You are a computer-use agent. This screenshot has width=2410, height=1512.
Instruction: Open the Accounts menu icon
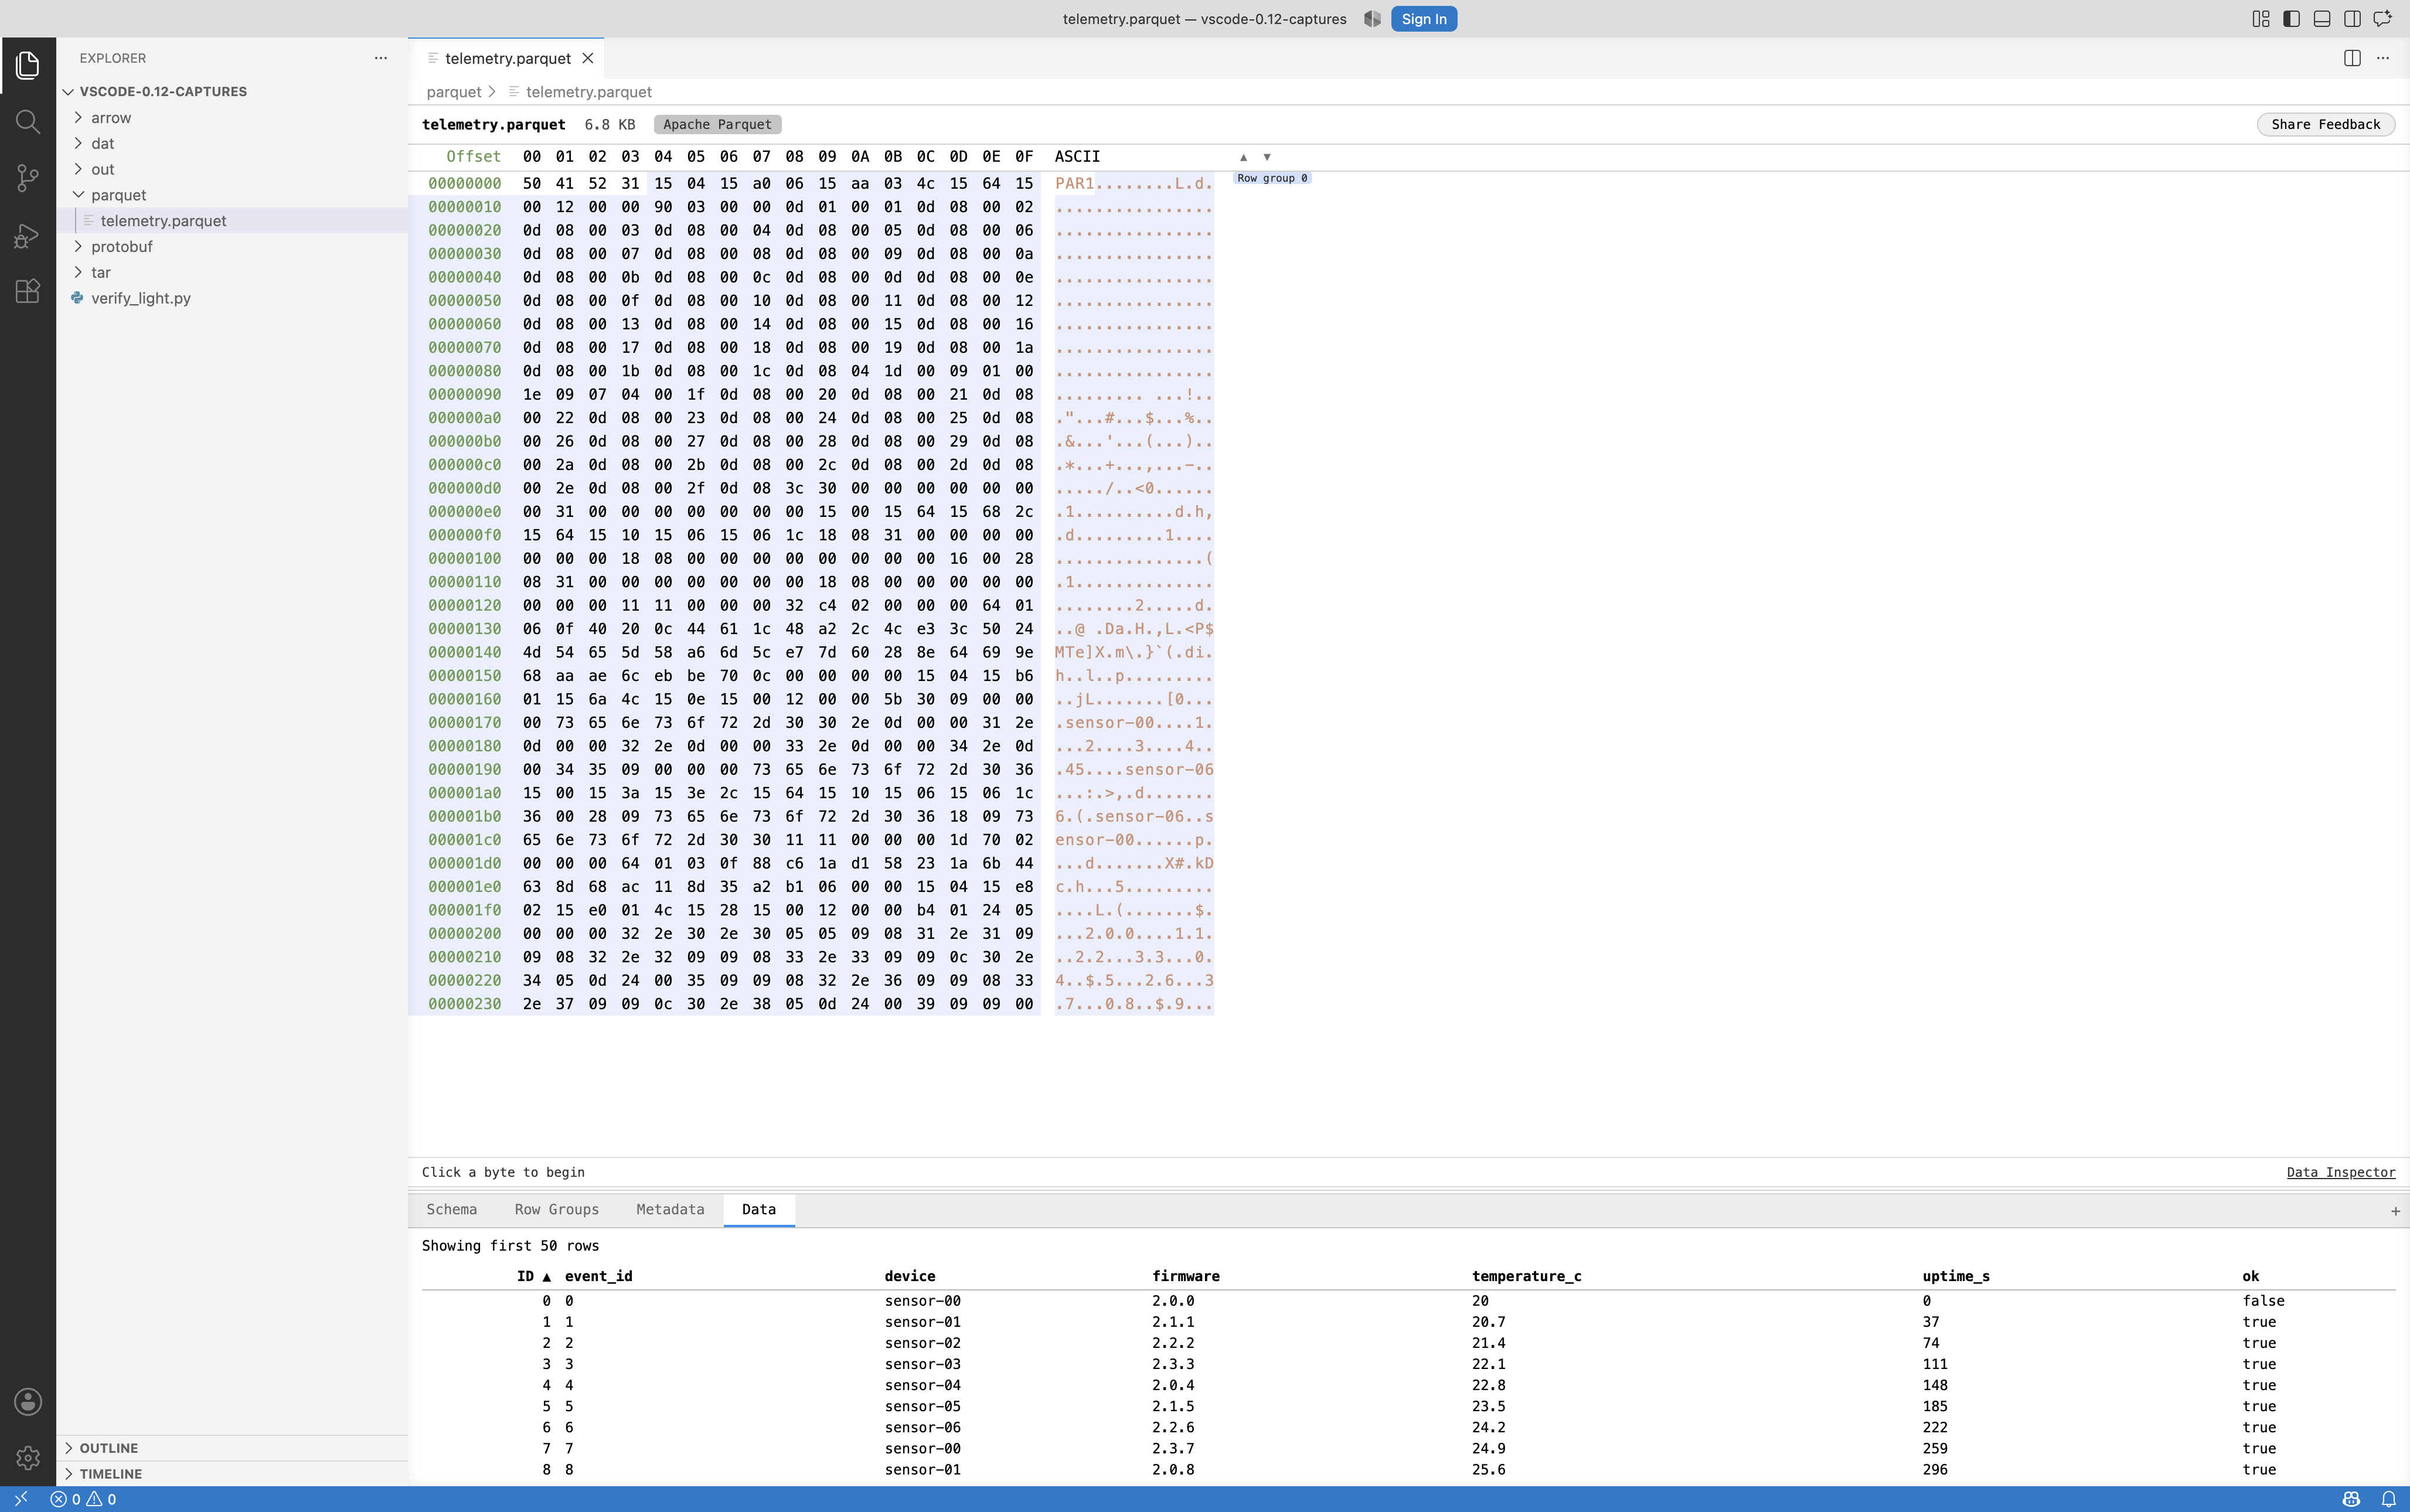tap(28, 1401)
